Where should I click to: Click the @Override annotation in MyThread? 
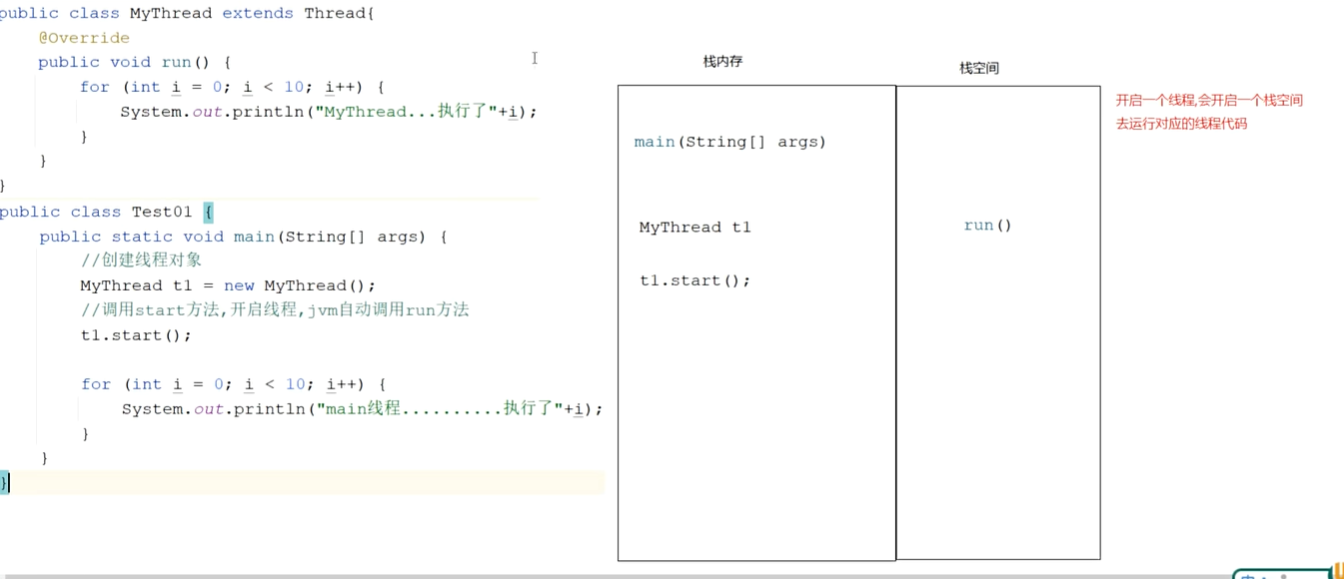84,38
